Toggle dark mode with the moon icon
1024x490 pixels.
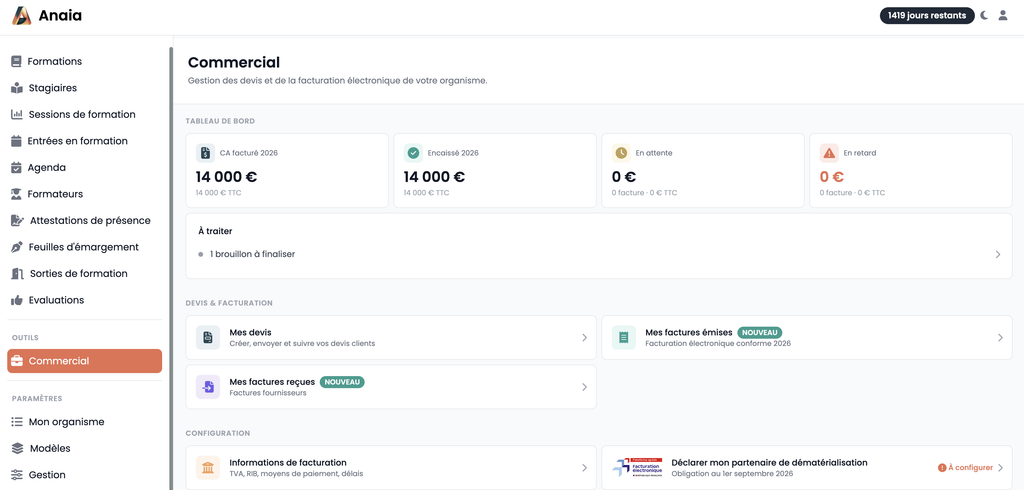984,16
